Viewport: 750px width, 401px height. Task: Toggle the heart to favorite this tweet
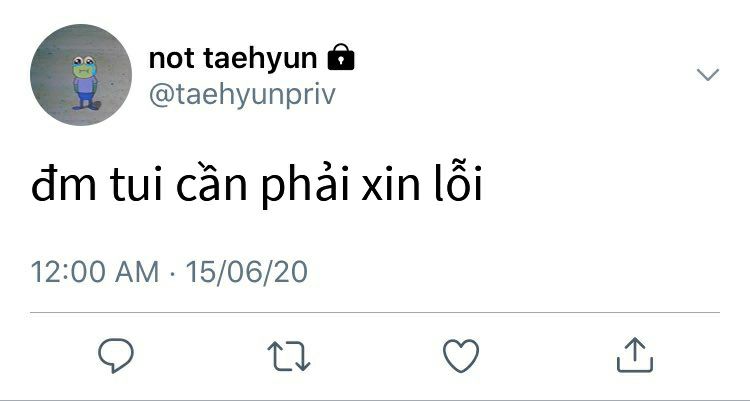click(461, 356)
